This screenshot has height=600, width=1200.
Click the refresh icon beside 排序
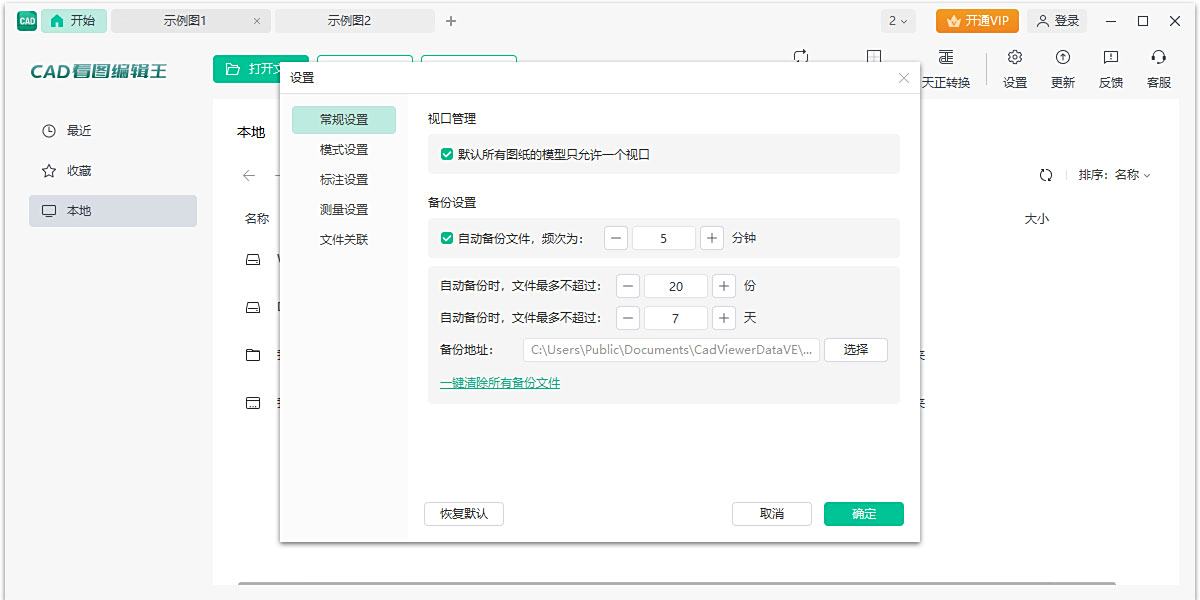[1046, 175]
